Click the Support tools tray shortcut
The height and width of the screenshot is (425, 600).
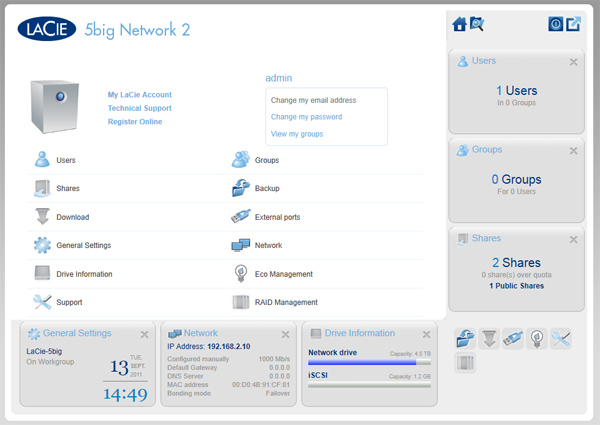[x=561, y=339]
